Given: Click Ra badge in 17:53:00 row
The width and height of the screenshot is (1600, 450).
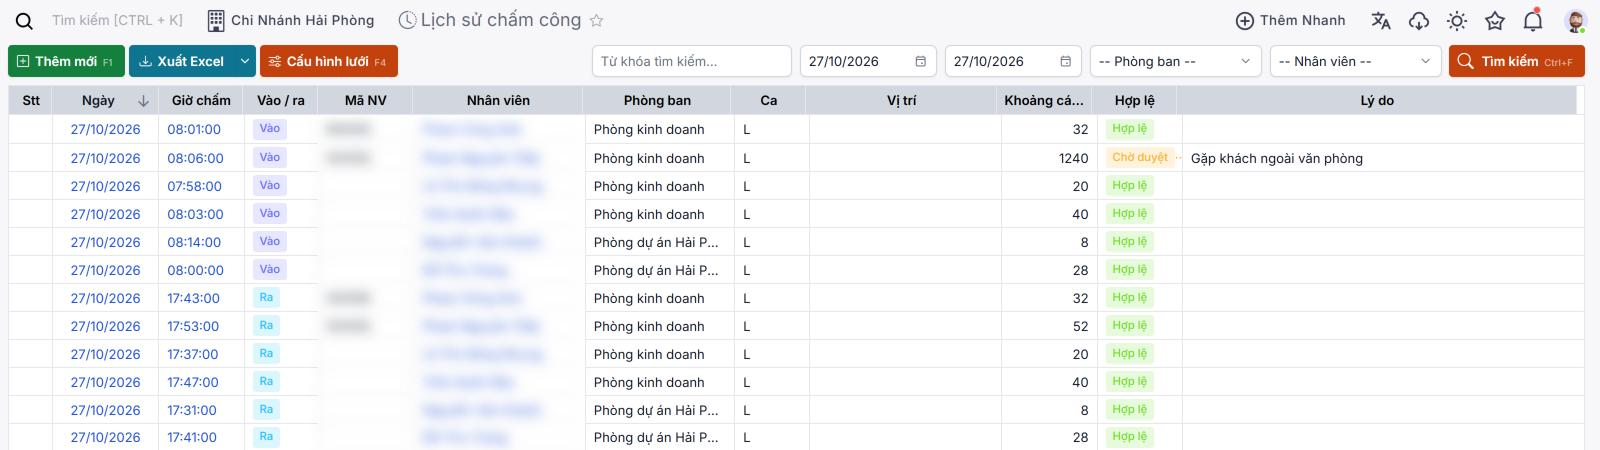Looking at the screenshot, I should [x=266, y=325].
